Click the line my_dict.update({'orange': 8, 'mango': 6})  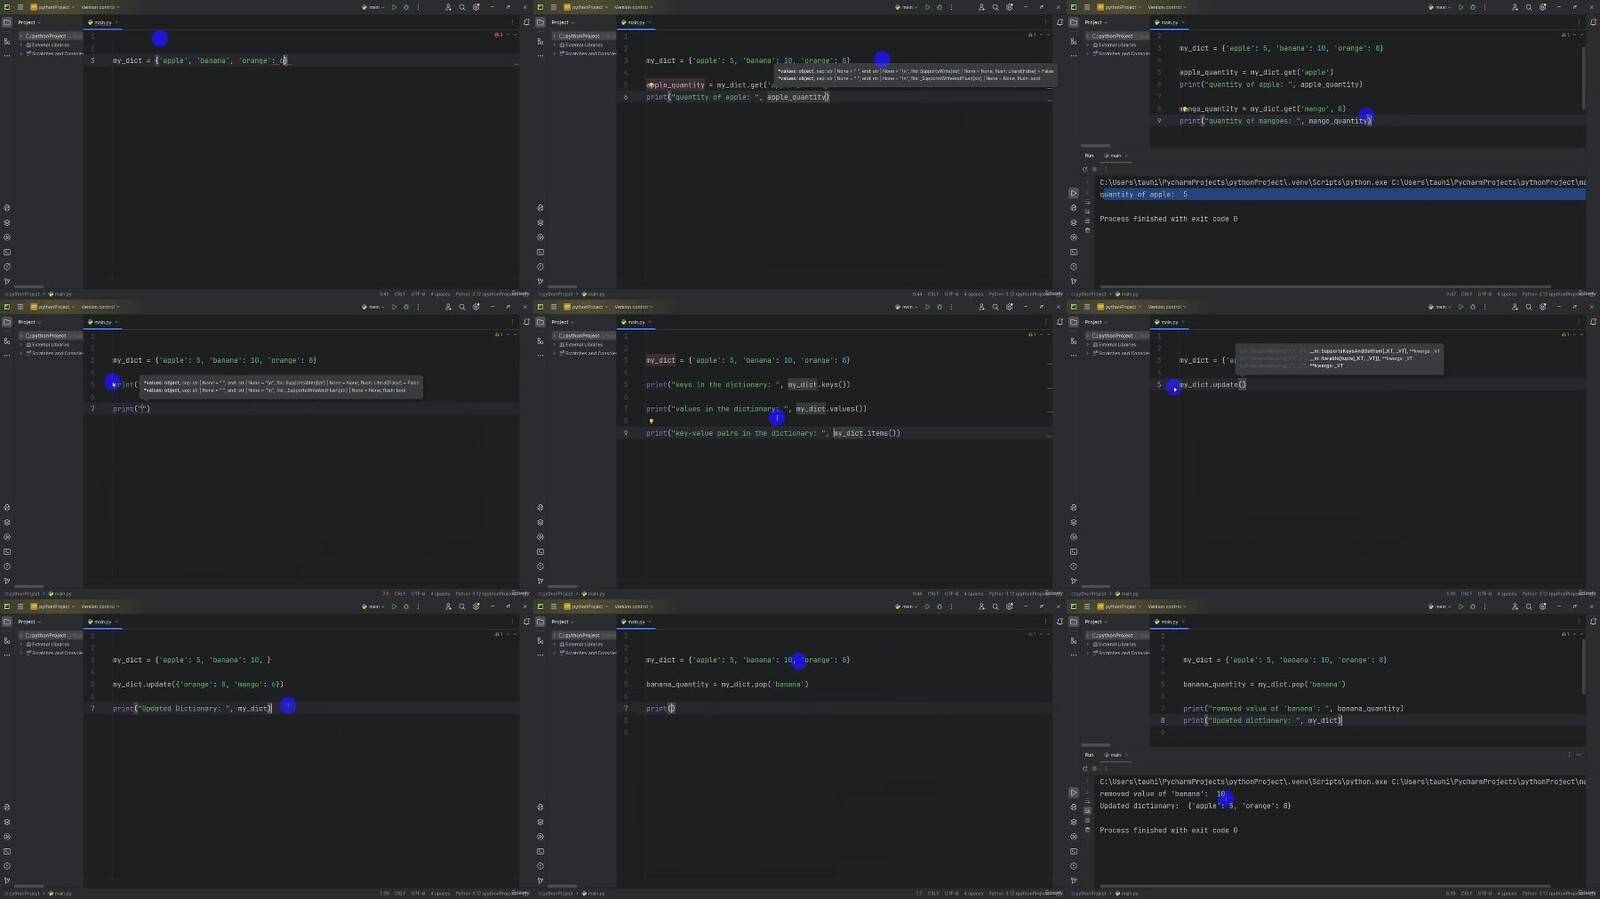pyautogui.click(x=198, y=684)
